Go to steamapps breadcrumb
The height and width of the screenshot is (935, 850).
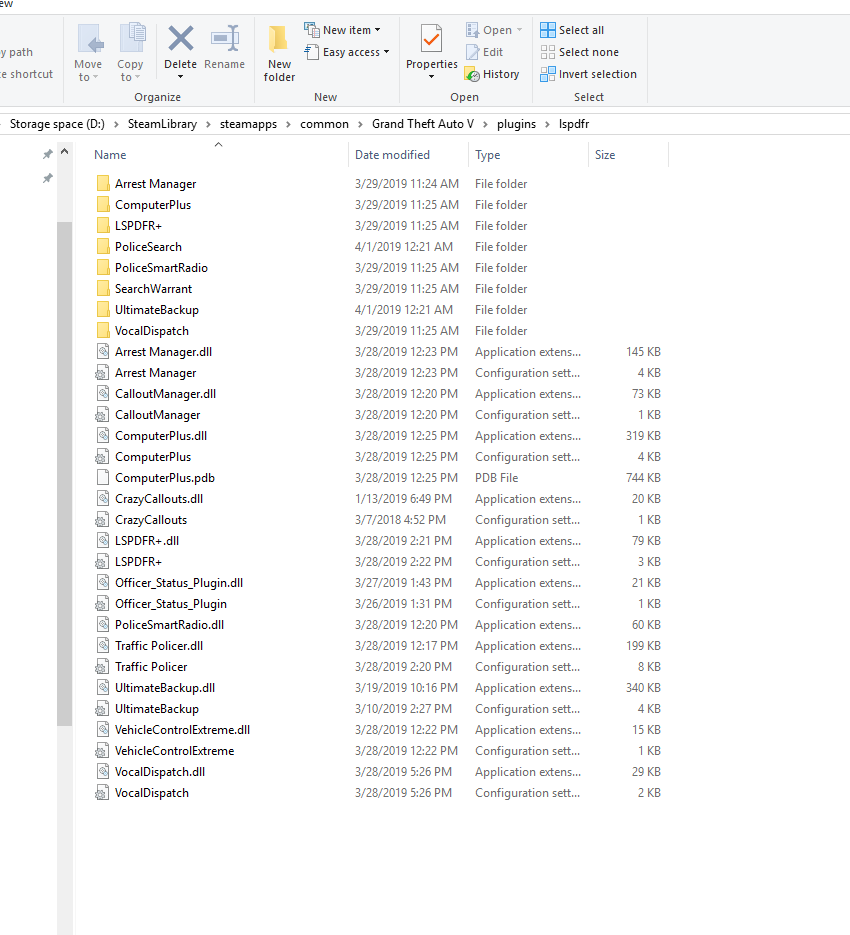248,124
